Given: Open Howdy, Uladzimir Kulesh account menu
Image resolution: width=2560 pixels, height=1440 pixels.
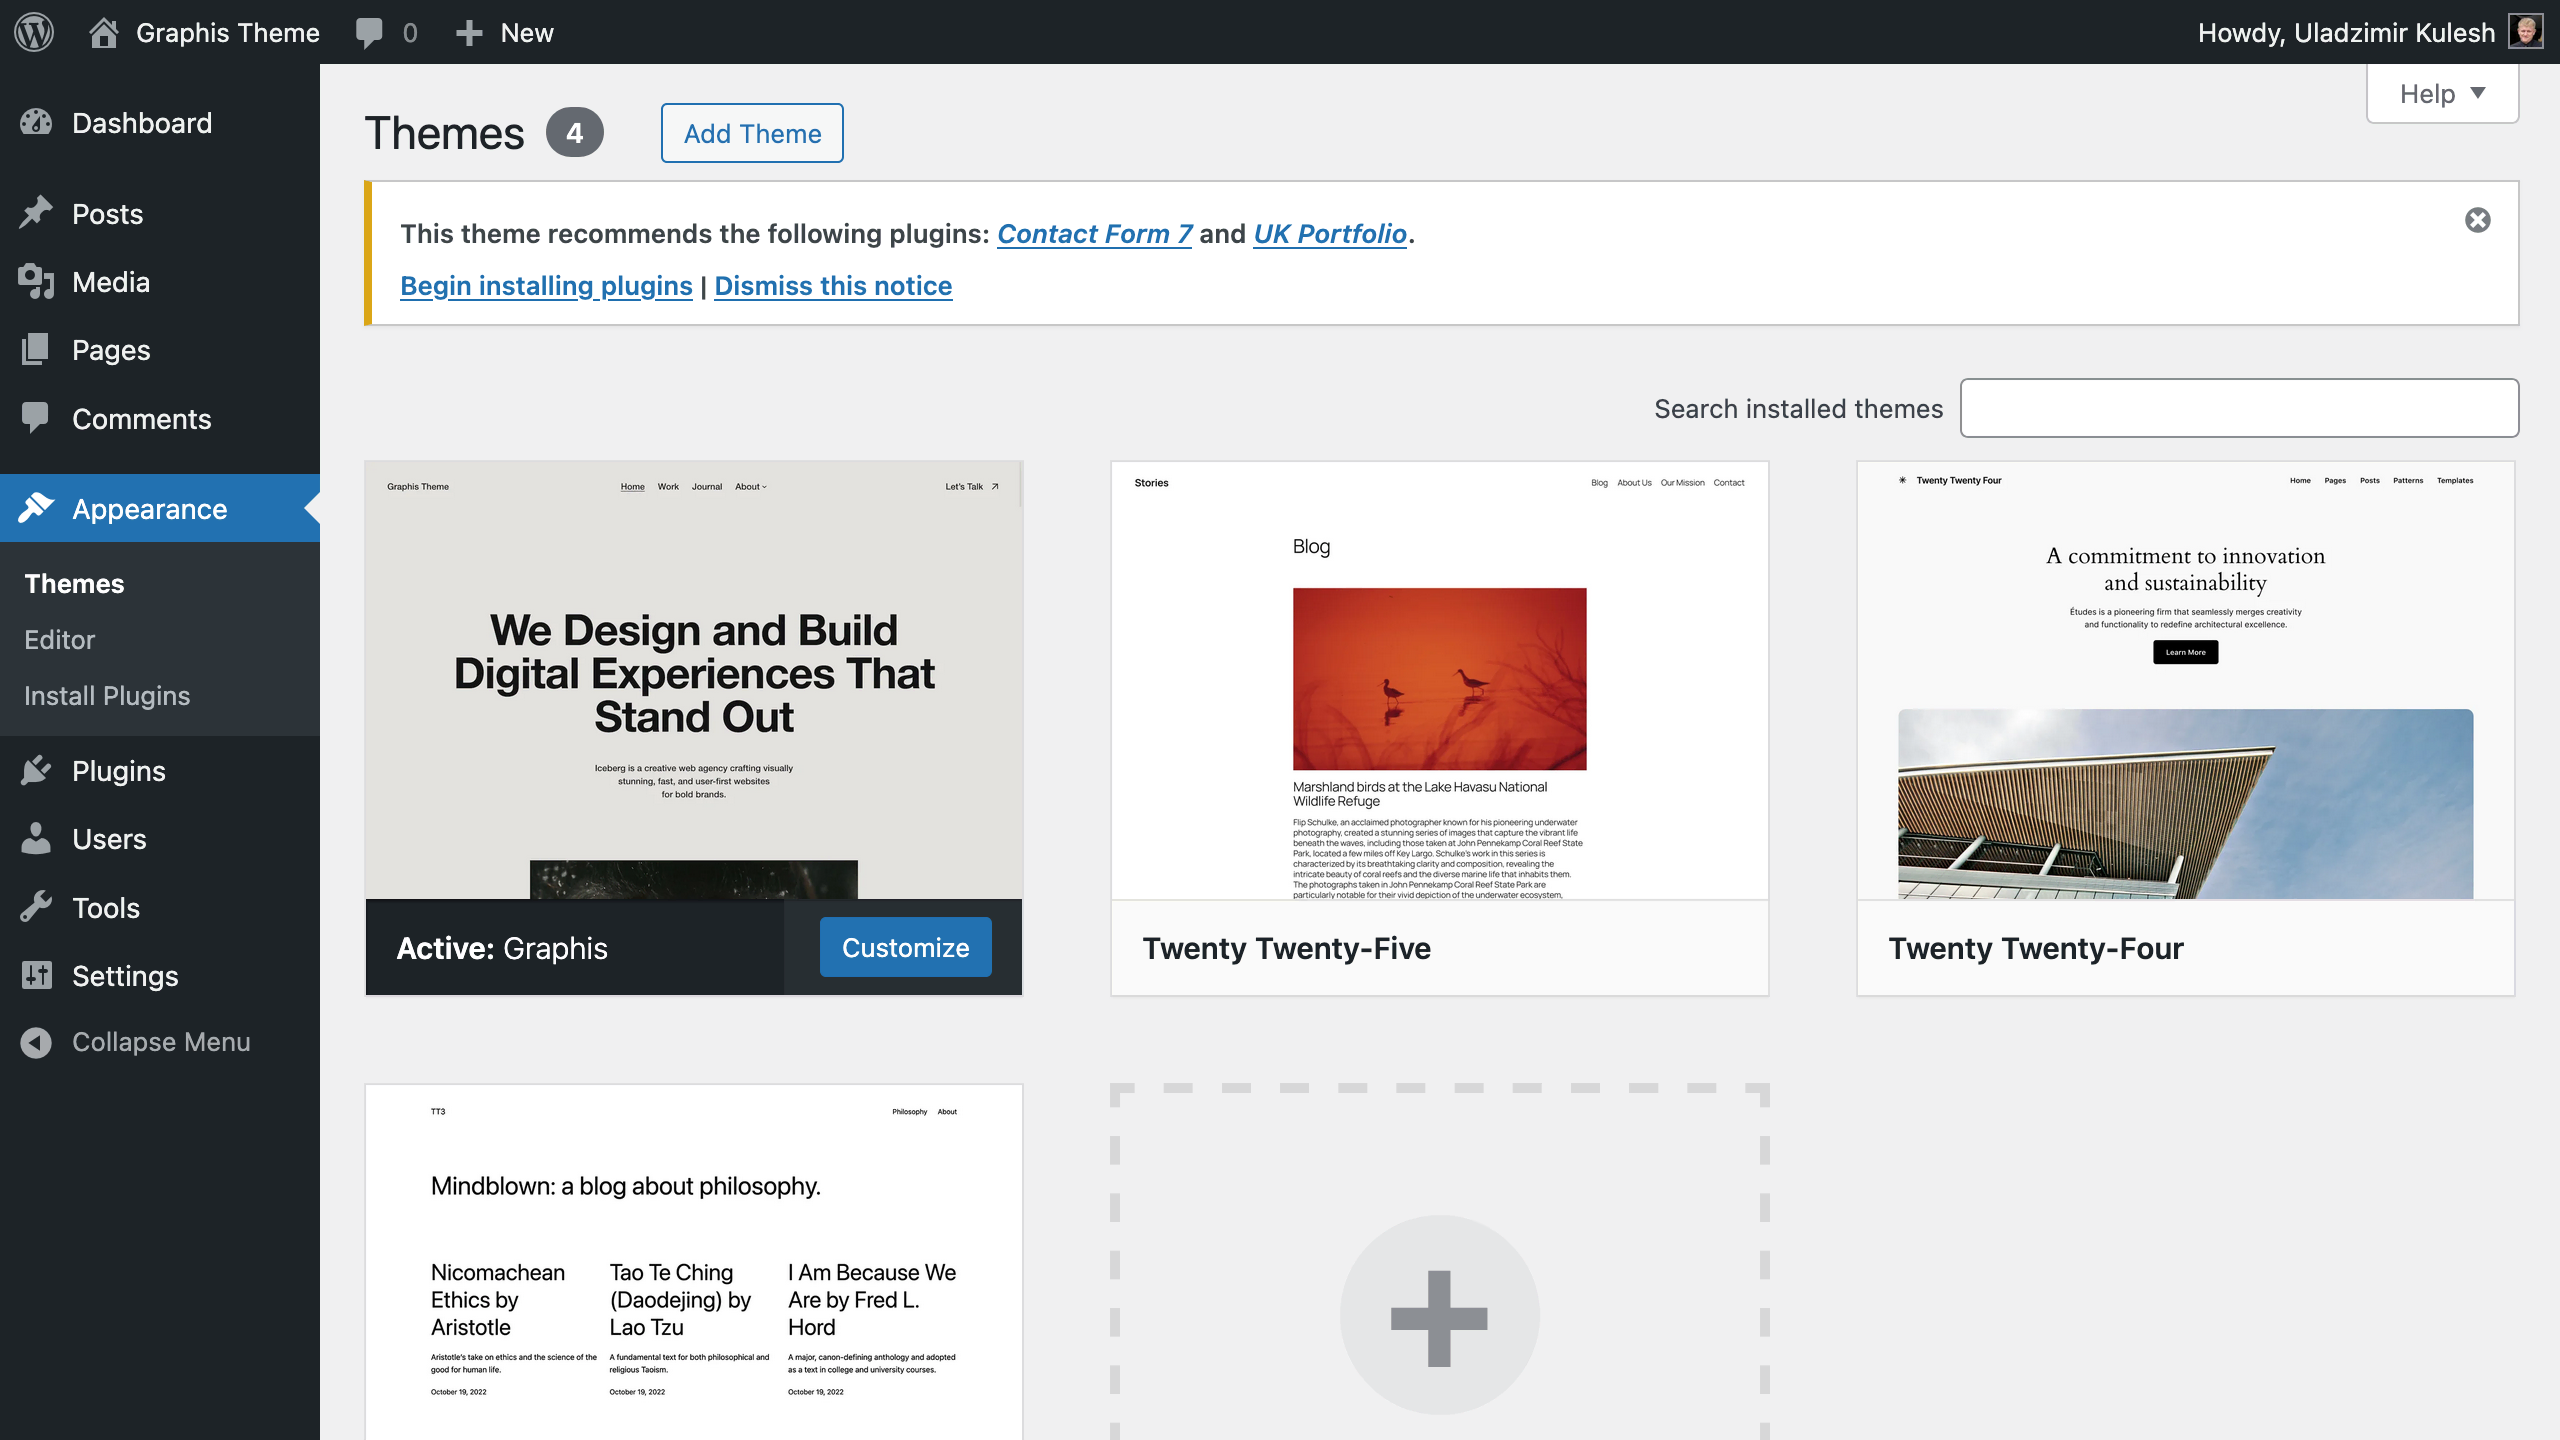Looking at the screenshot, I should pyautogui.click(x=2346, y=32).
